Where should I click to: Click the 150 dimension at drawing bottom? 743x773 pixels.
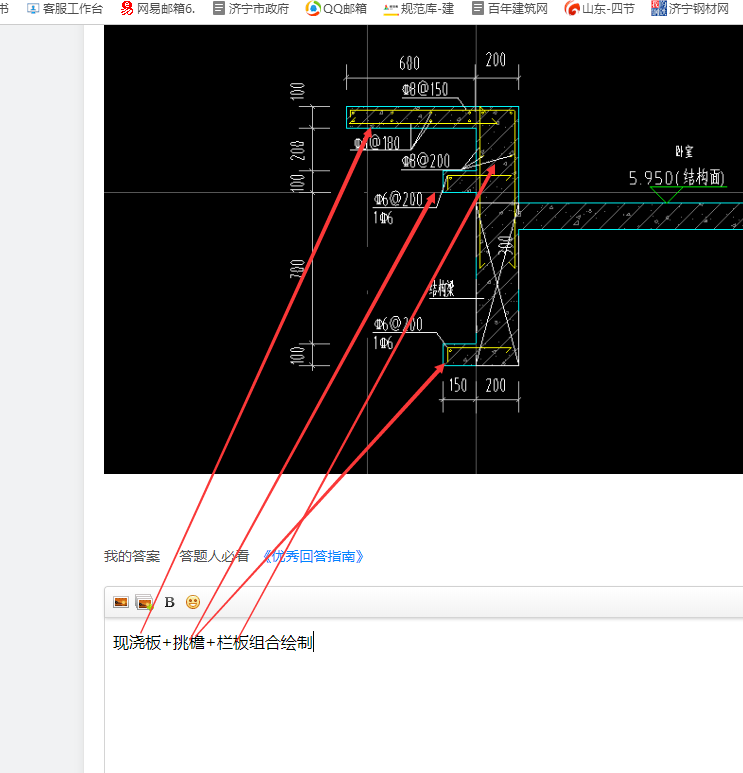point(458,385)
